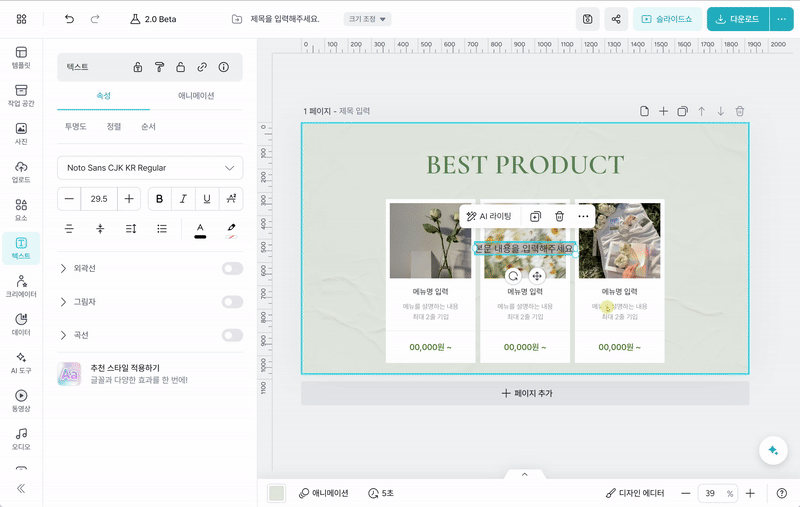Open the 크기 조정 resize dropdown

coord(367,19)
